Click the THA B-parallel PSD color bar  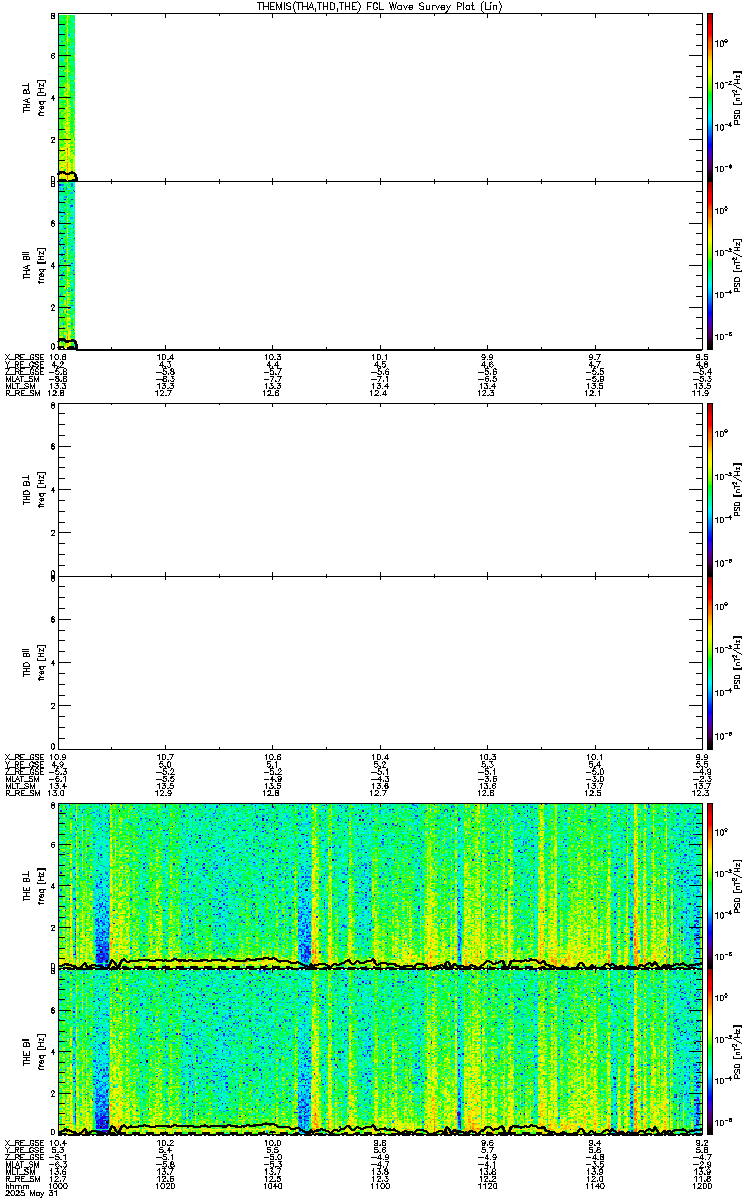pyautogui.click(x=709, y=265)
